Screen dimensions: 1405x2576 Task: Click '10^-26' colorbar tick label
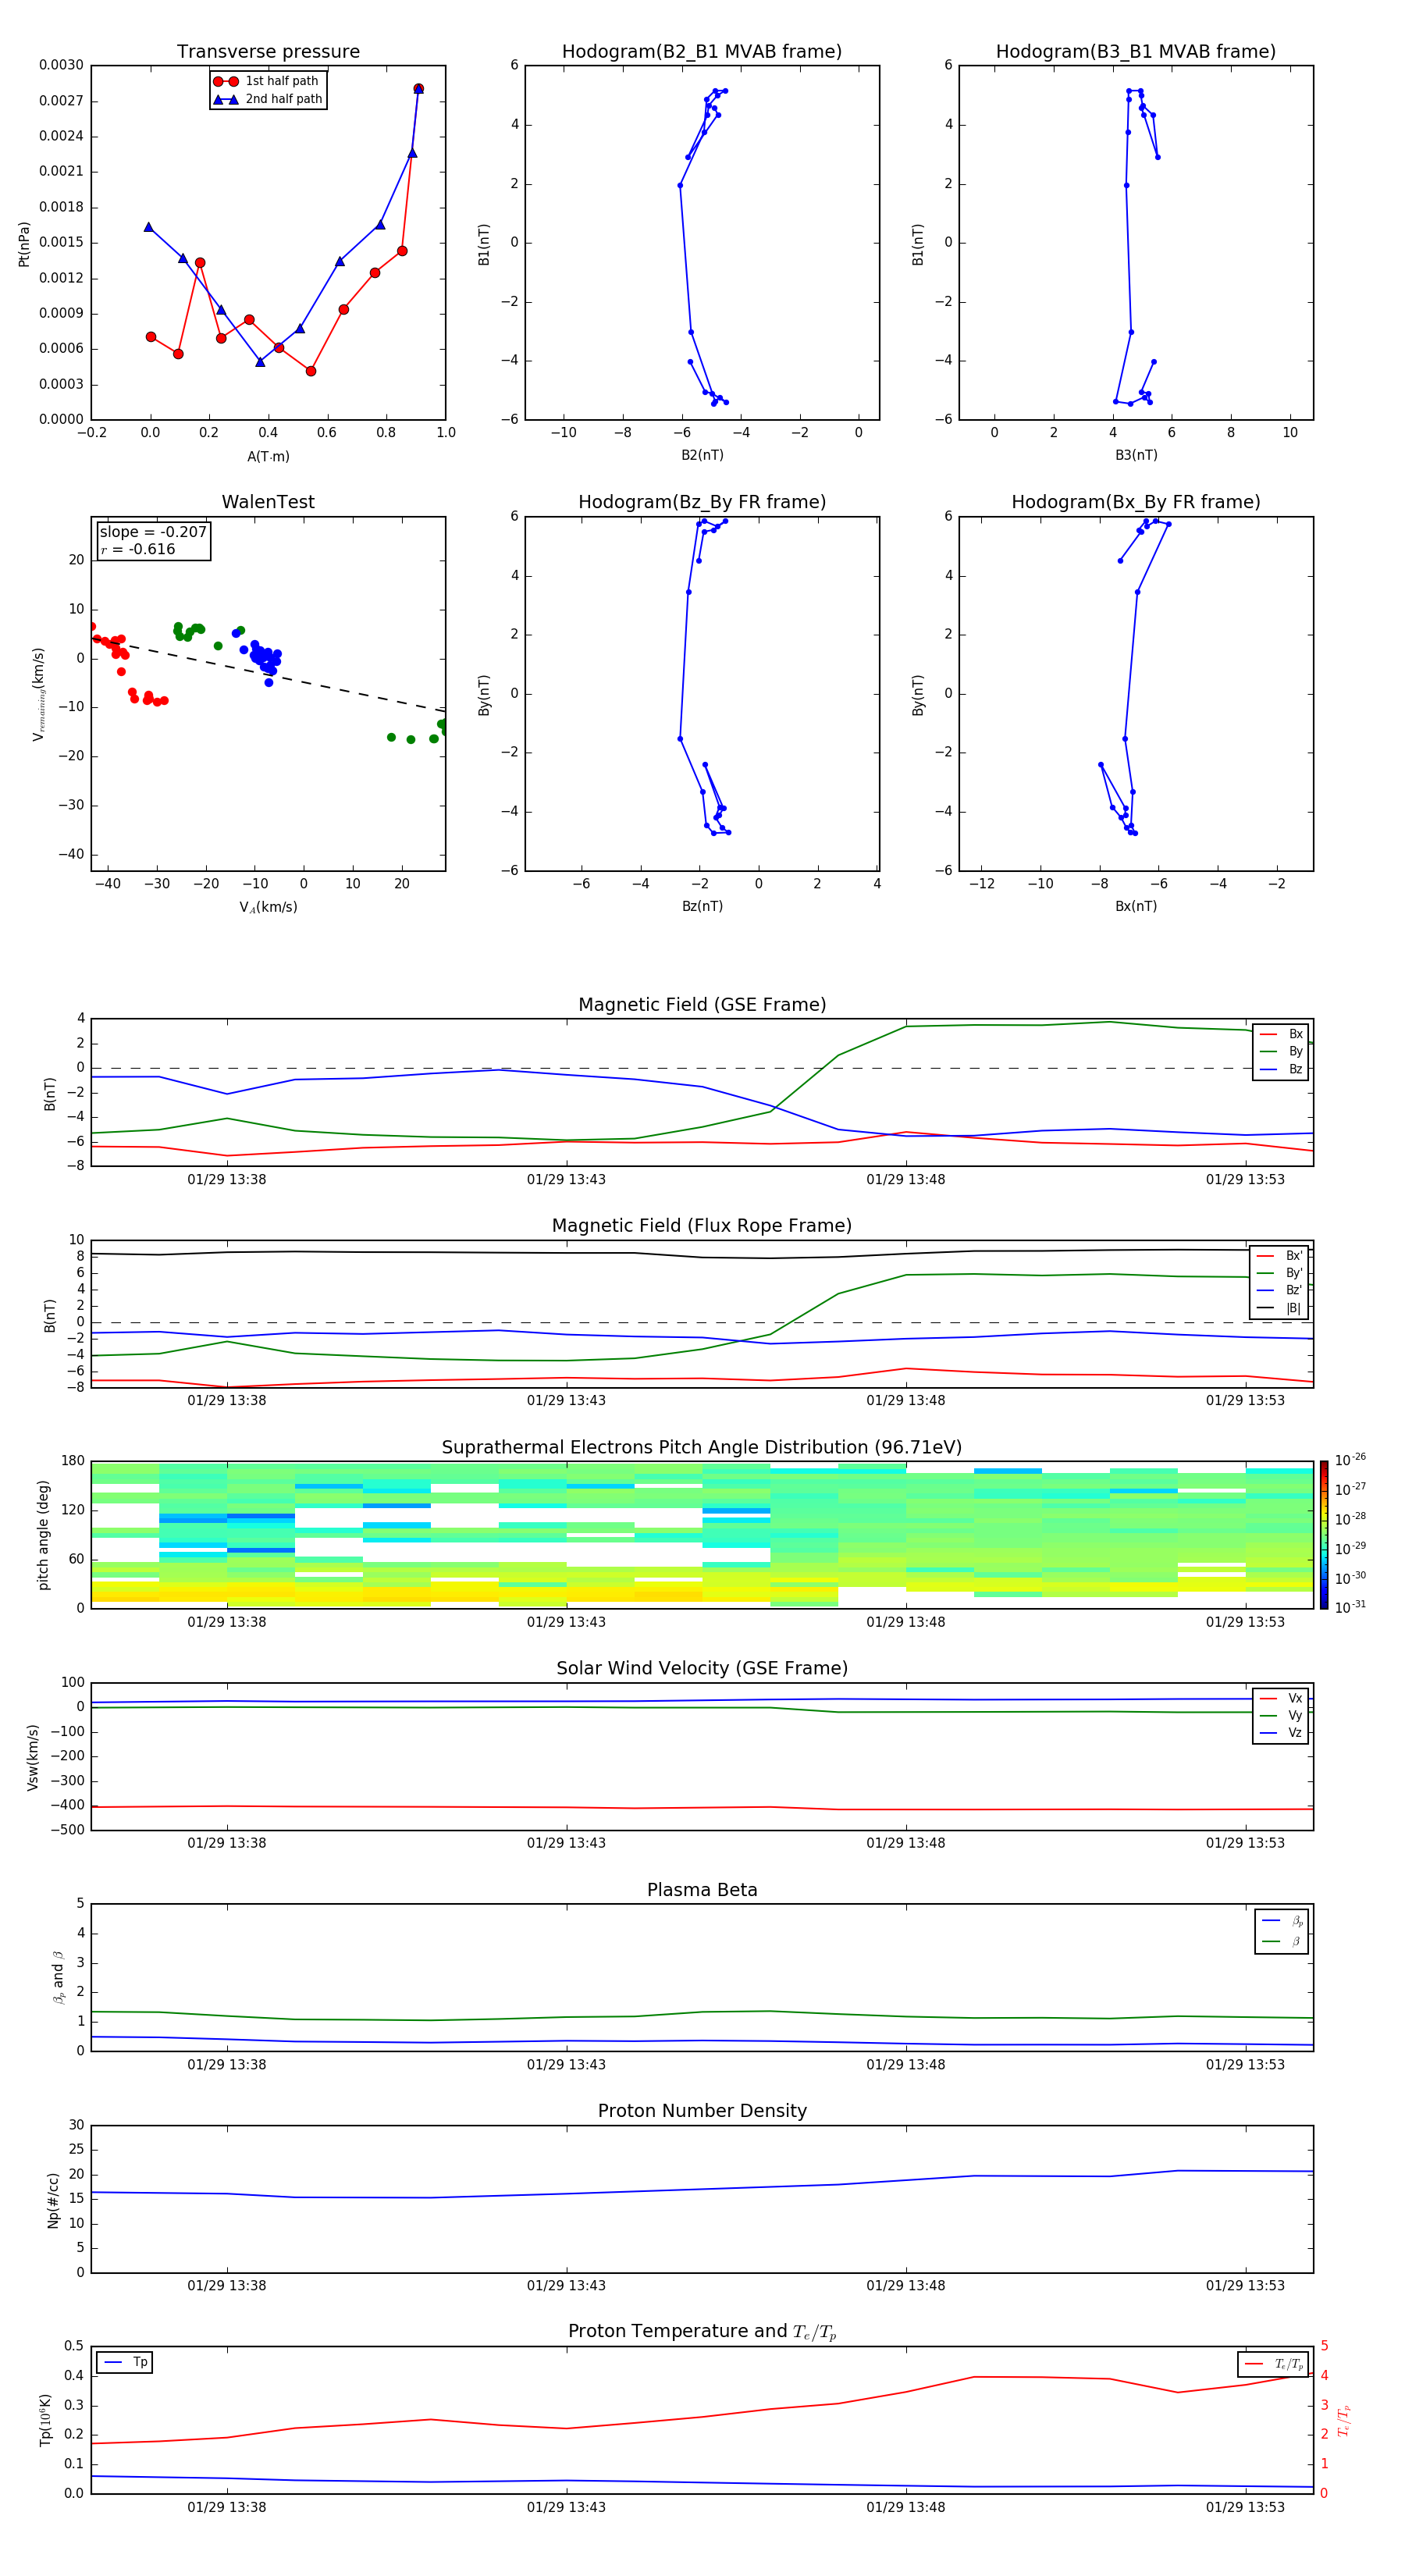pos(1350,1460)
